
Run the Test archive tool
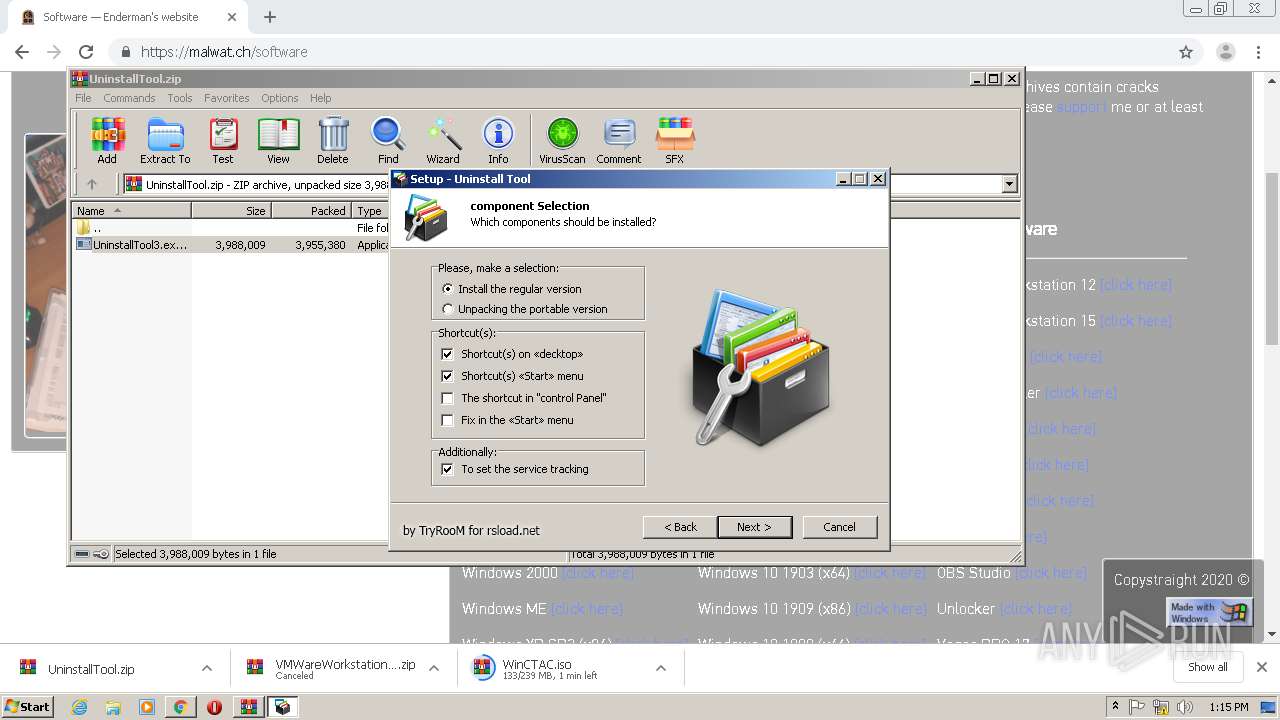pos(223,140)
